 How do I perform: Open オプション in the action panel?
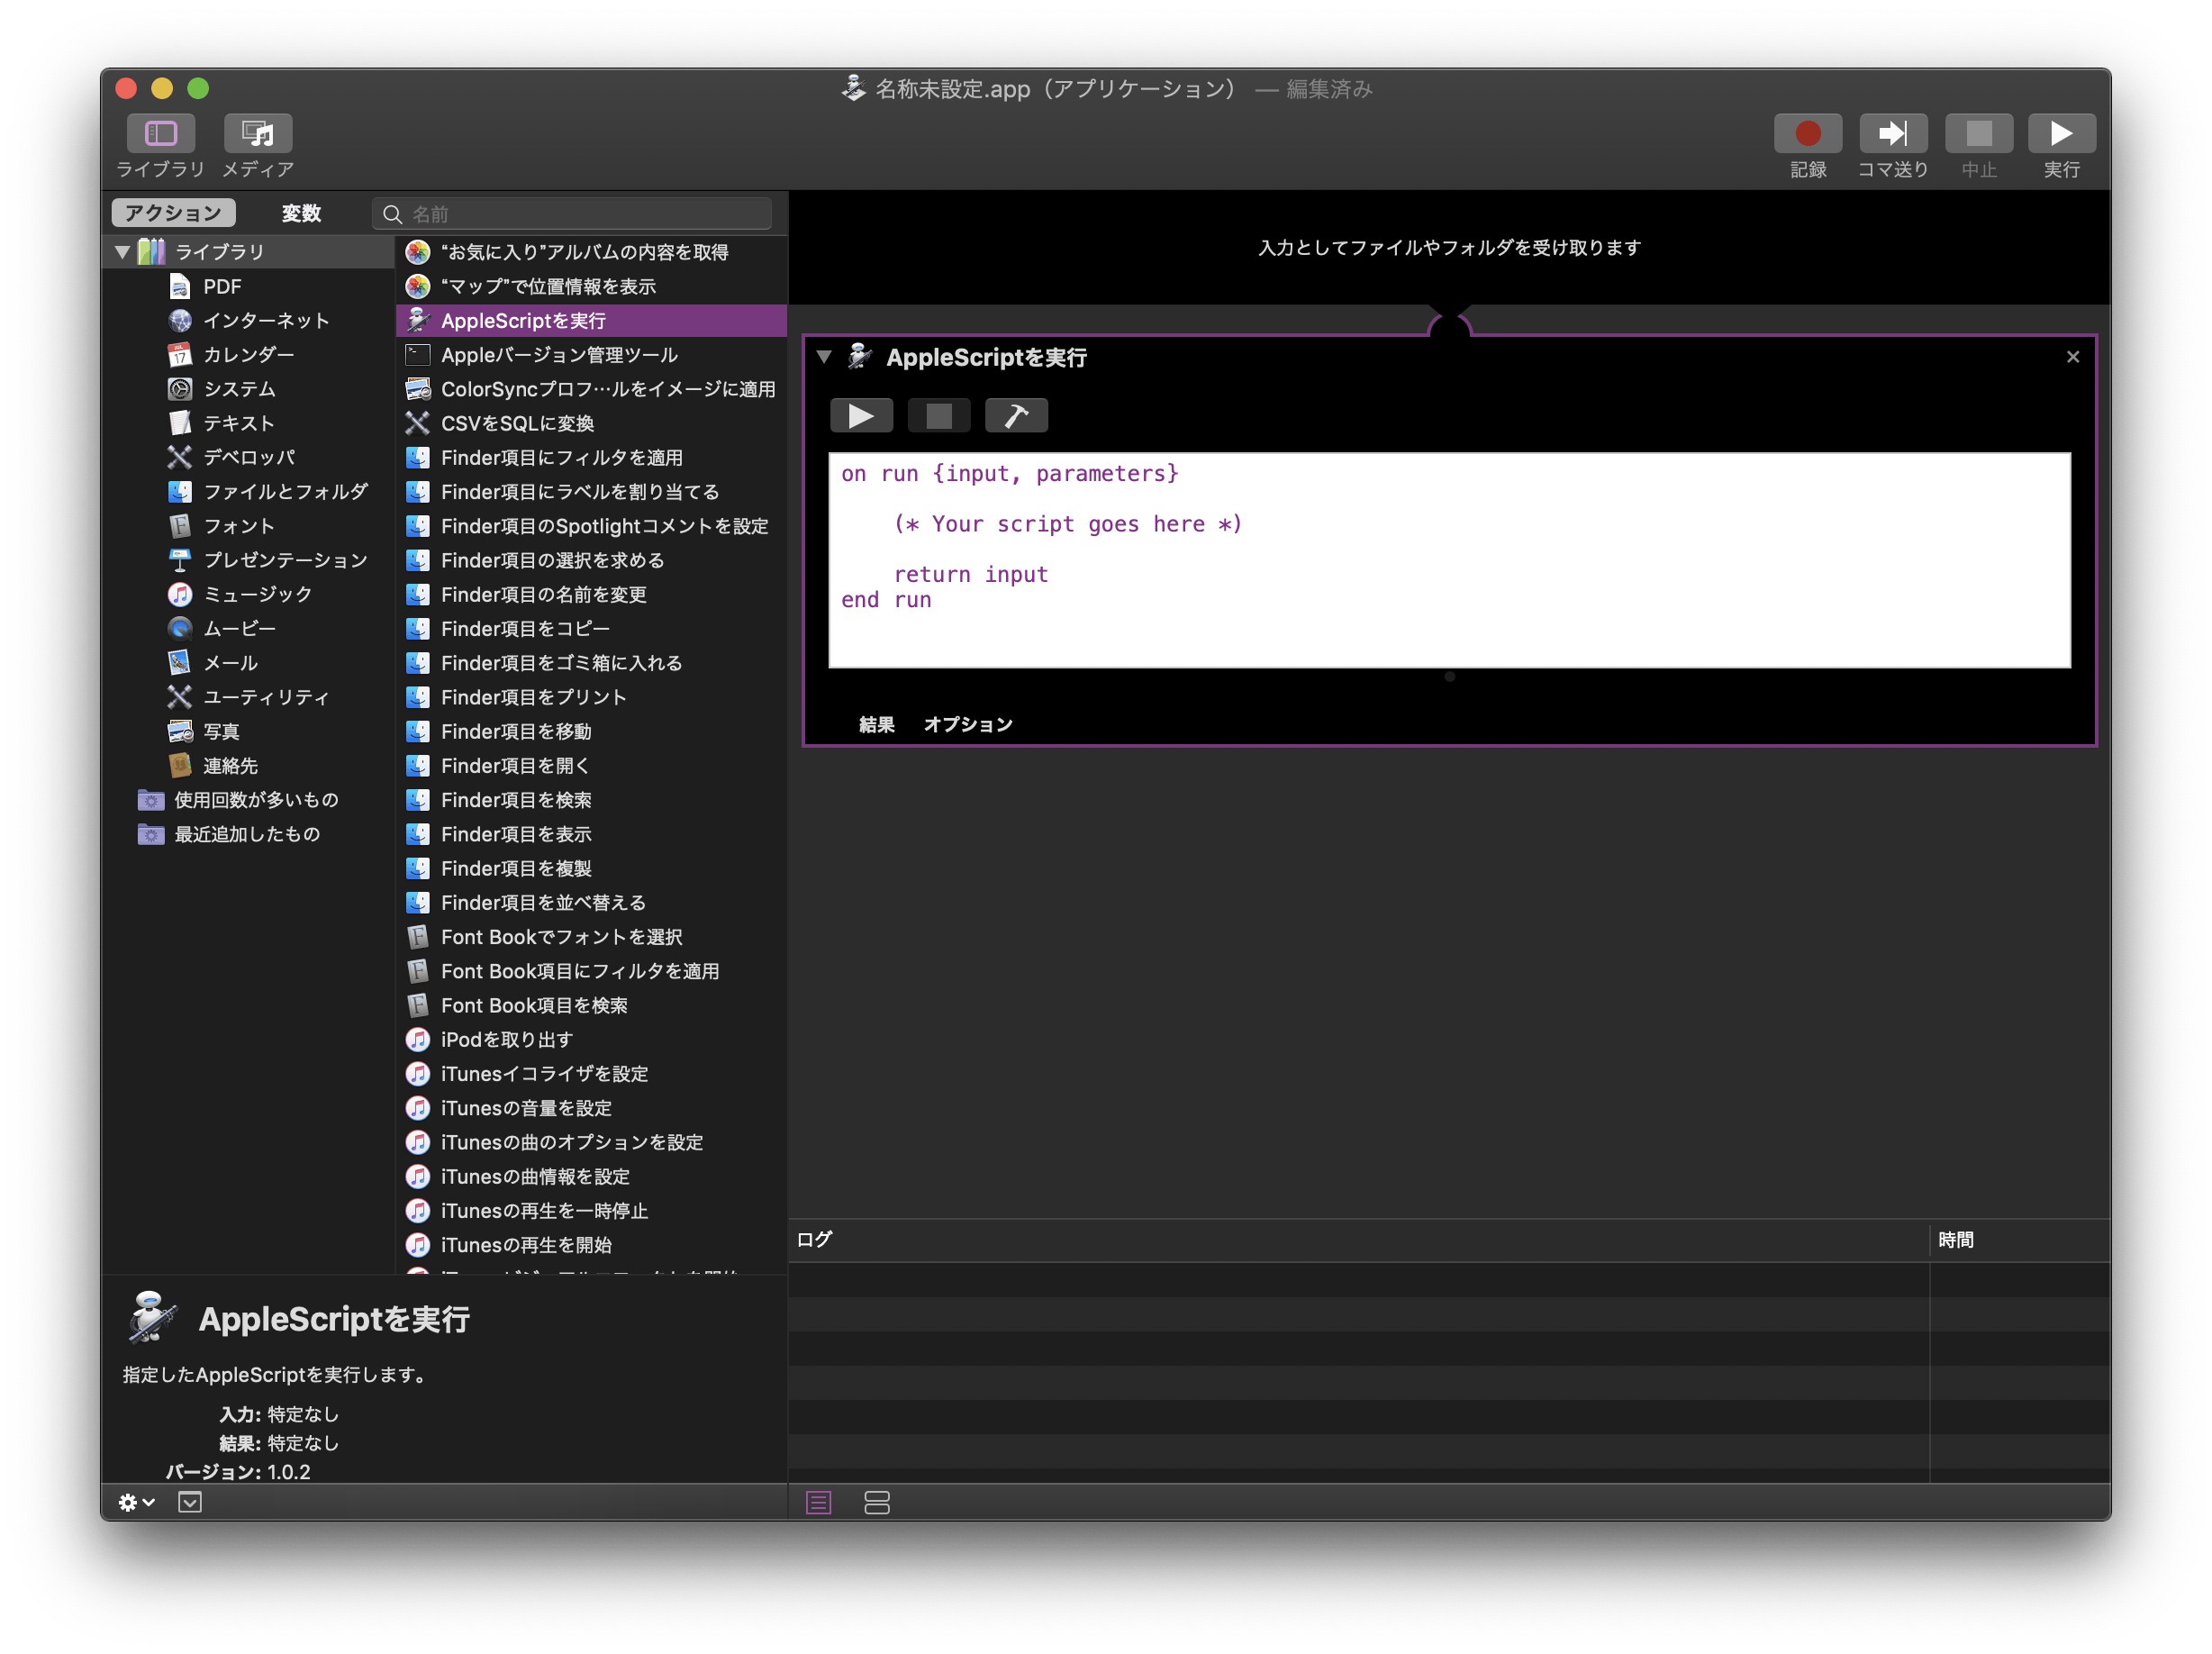(967, 724)
